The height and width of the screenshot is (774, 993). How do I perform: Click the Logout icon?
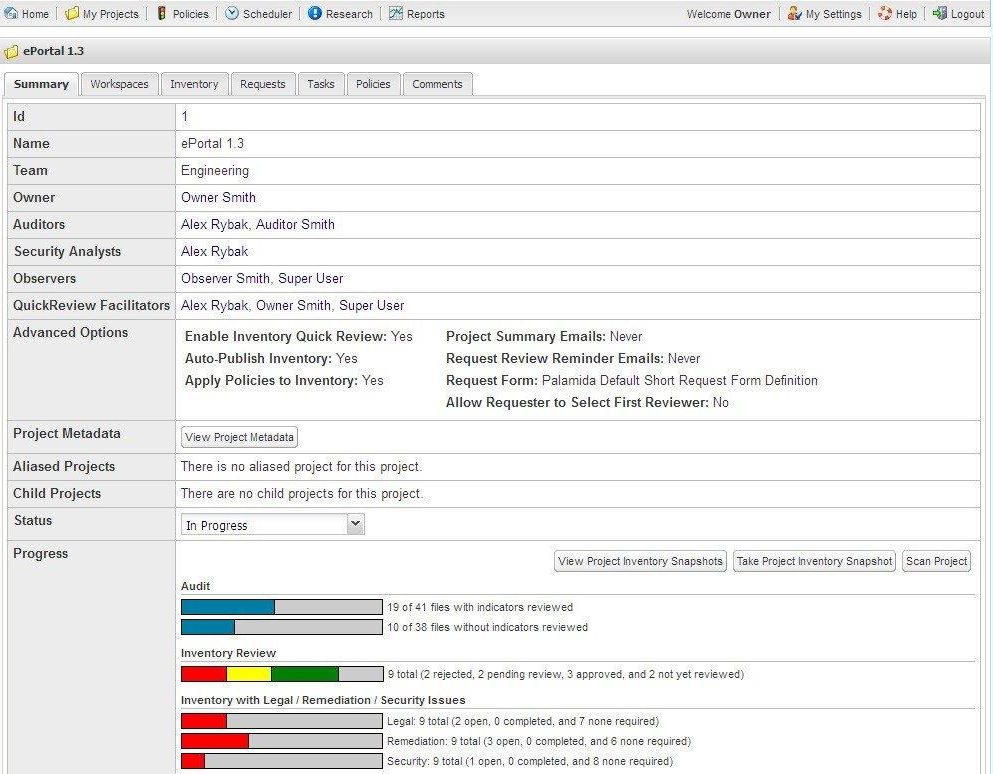(940, 14)
